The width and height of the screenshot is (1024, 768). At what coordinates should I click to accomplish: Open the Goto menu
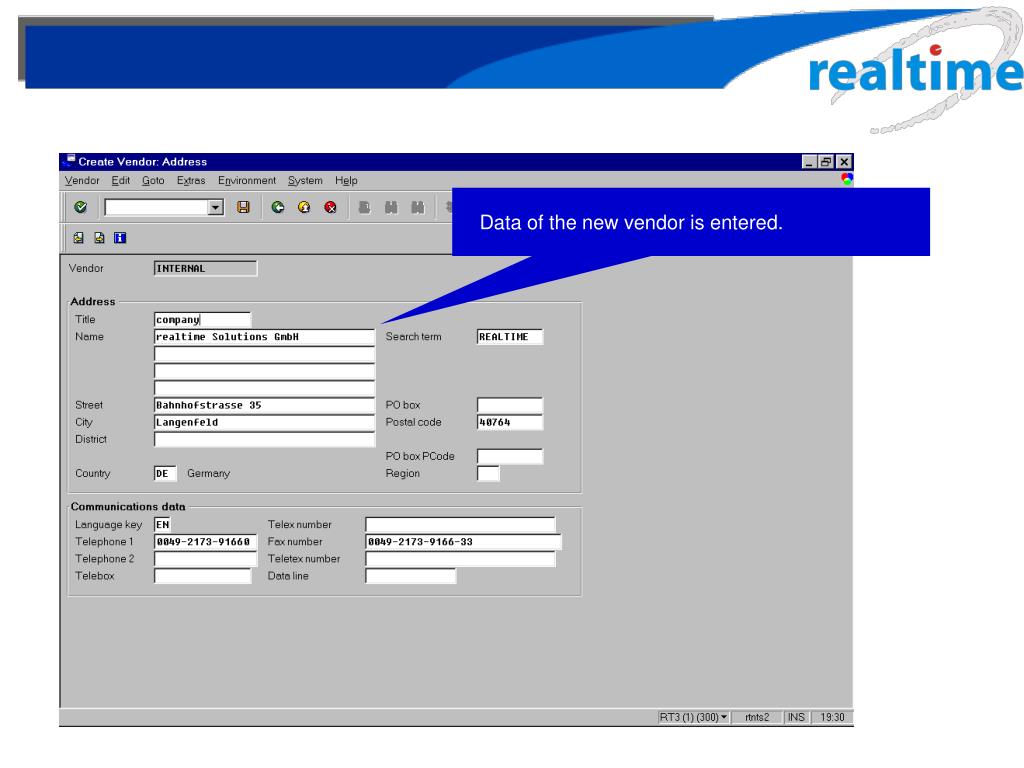point(153,180)
